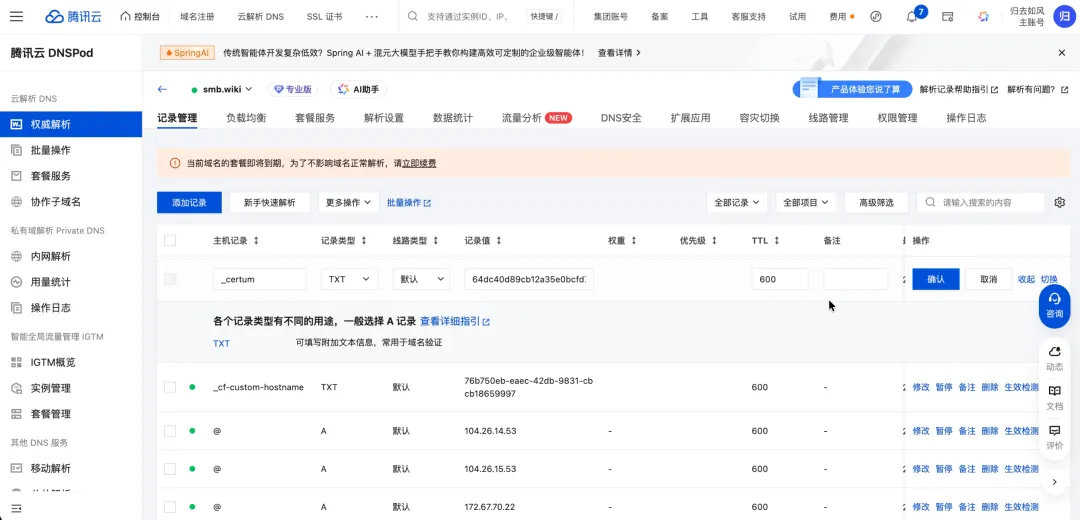
Task: Open the hamburger menu in top-left
Action: pos(16,17)
